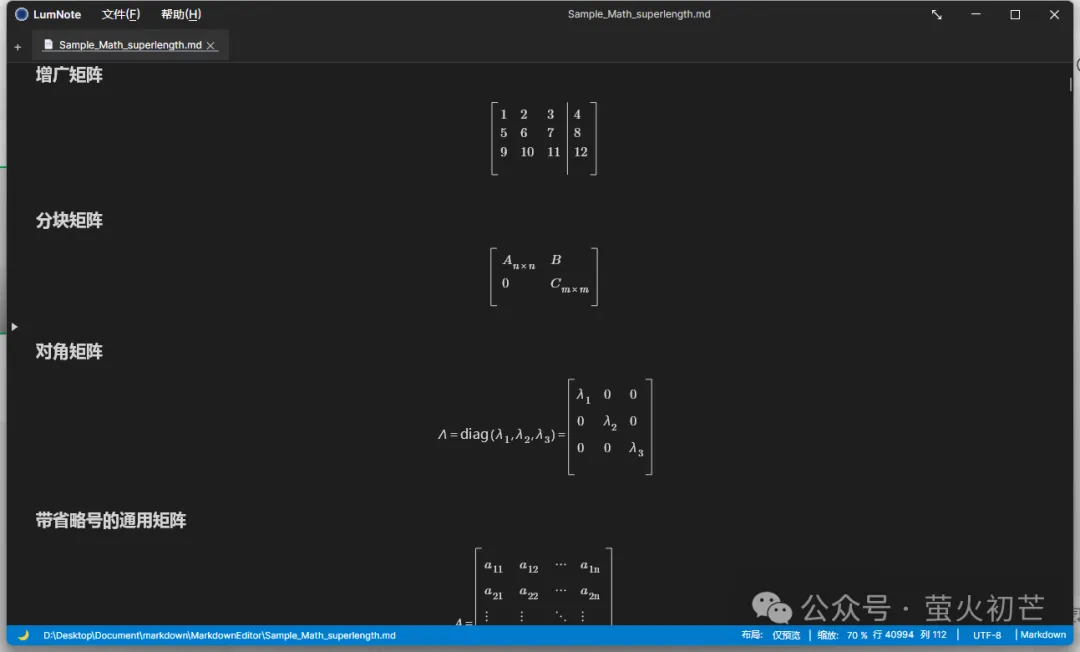Minimize the LumNote window
The image size is (1080, 652).
[x=976, y=14]
